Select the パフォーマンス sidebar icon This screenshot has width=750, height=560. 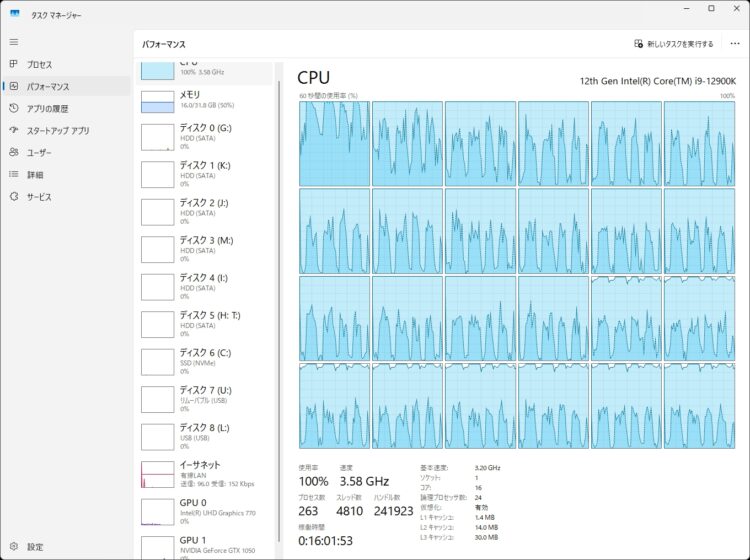click(14, 86)
